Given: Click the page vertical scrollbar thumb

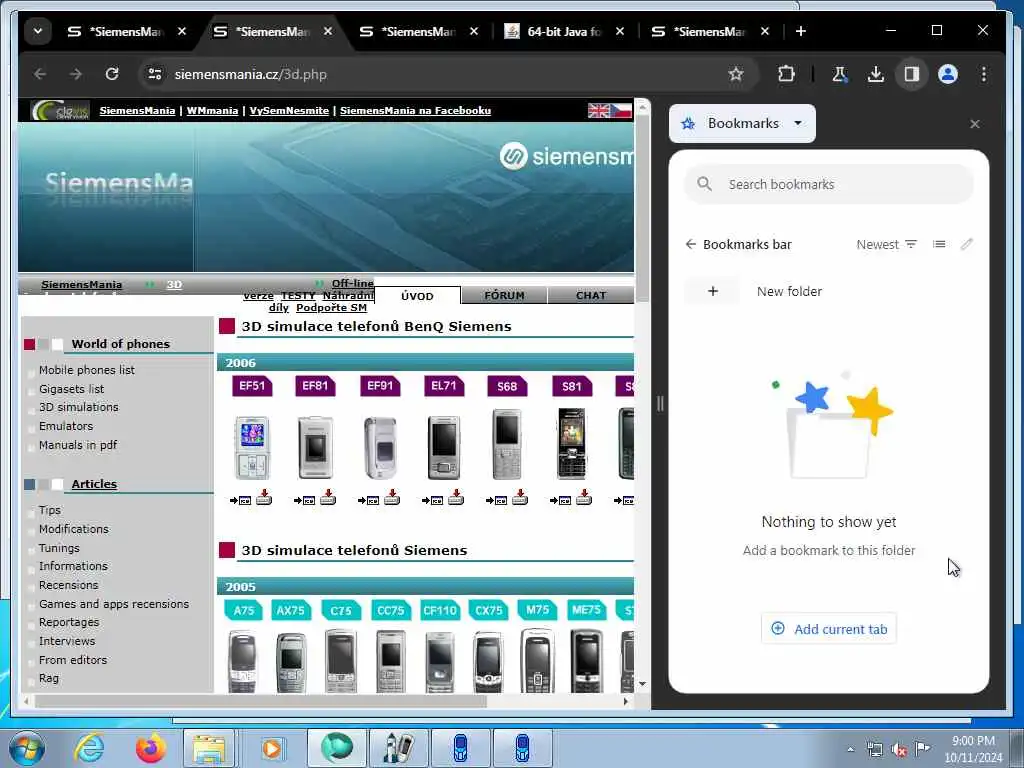Looking at the screenshot, I should 642,208.
